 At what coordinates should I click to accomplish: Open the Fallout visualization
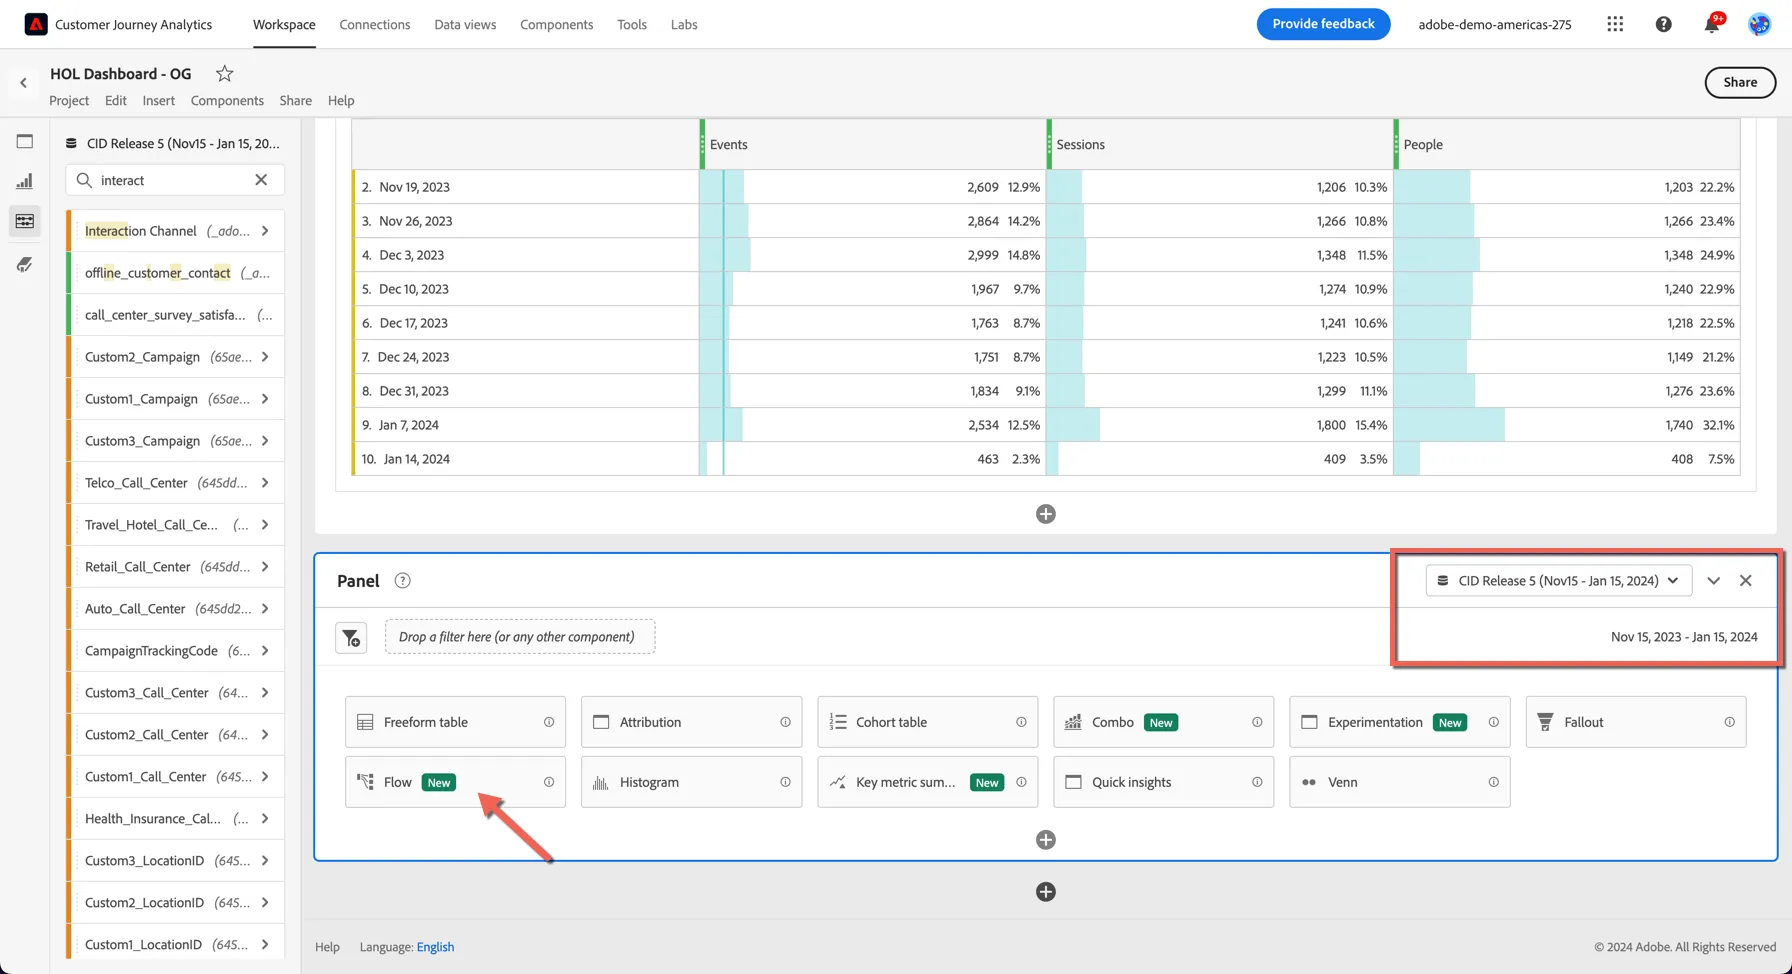1636,722
